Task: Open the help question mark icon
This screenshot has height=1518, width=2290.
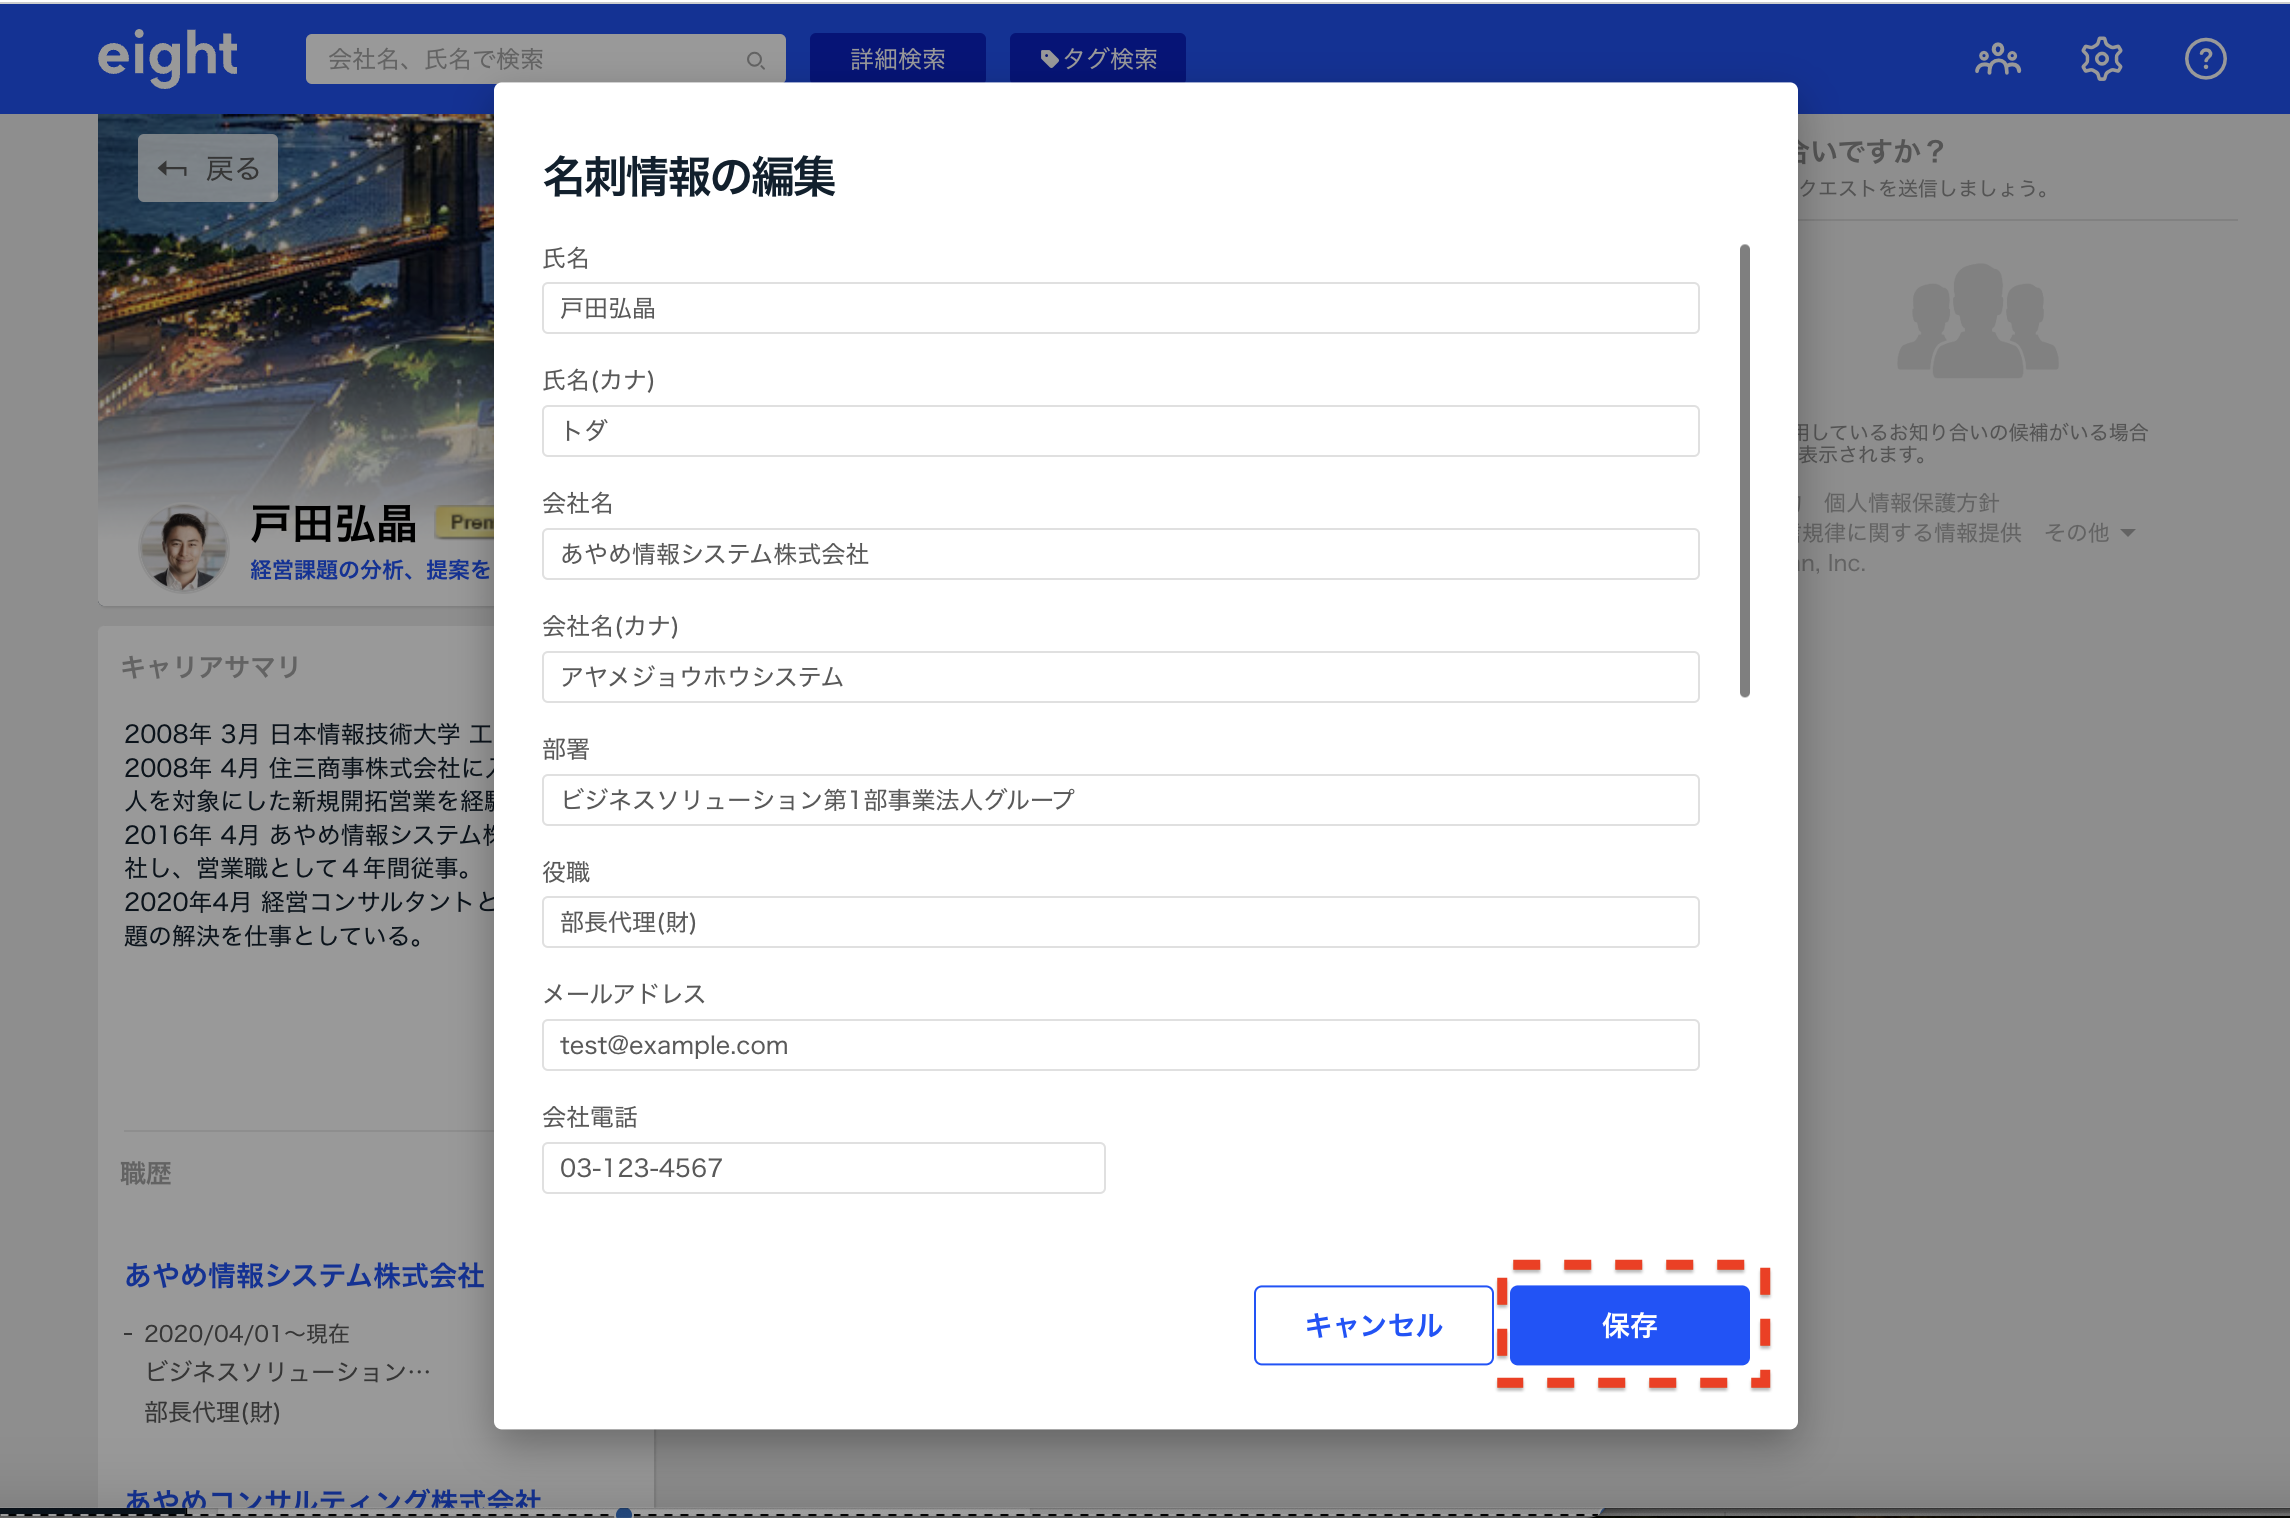Action: click(2204, 59)
